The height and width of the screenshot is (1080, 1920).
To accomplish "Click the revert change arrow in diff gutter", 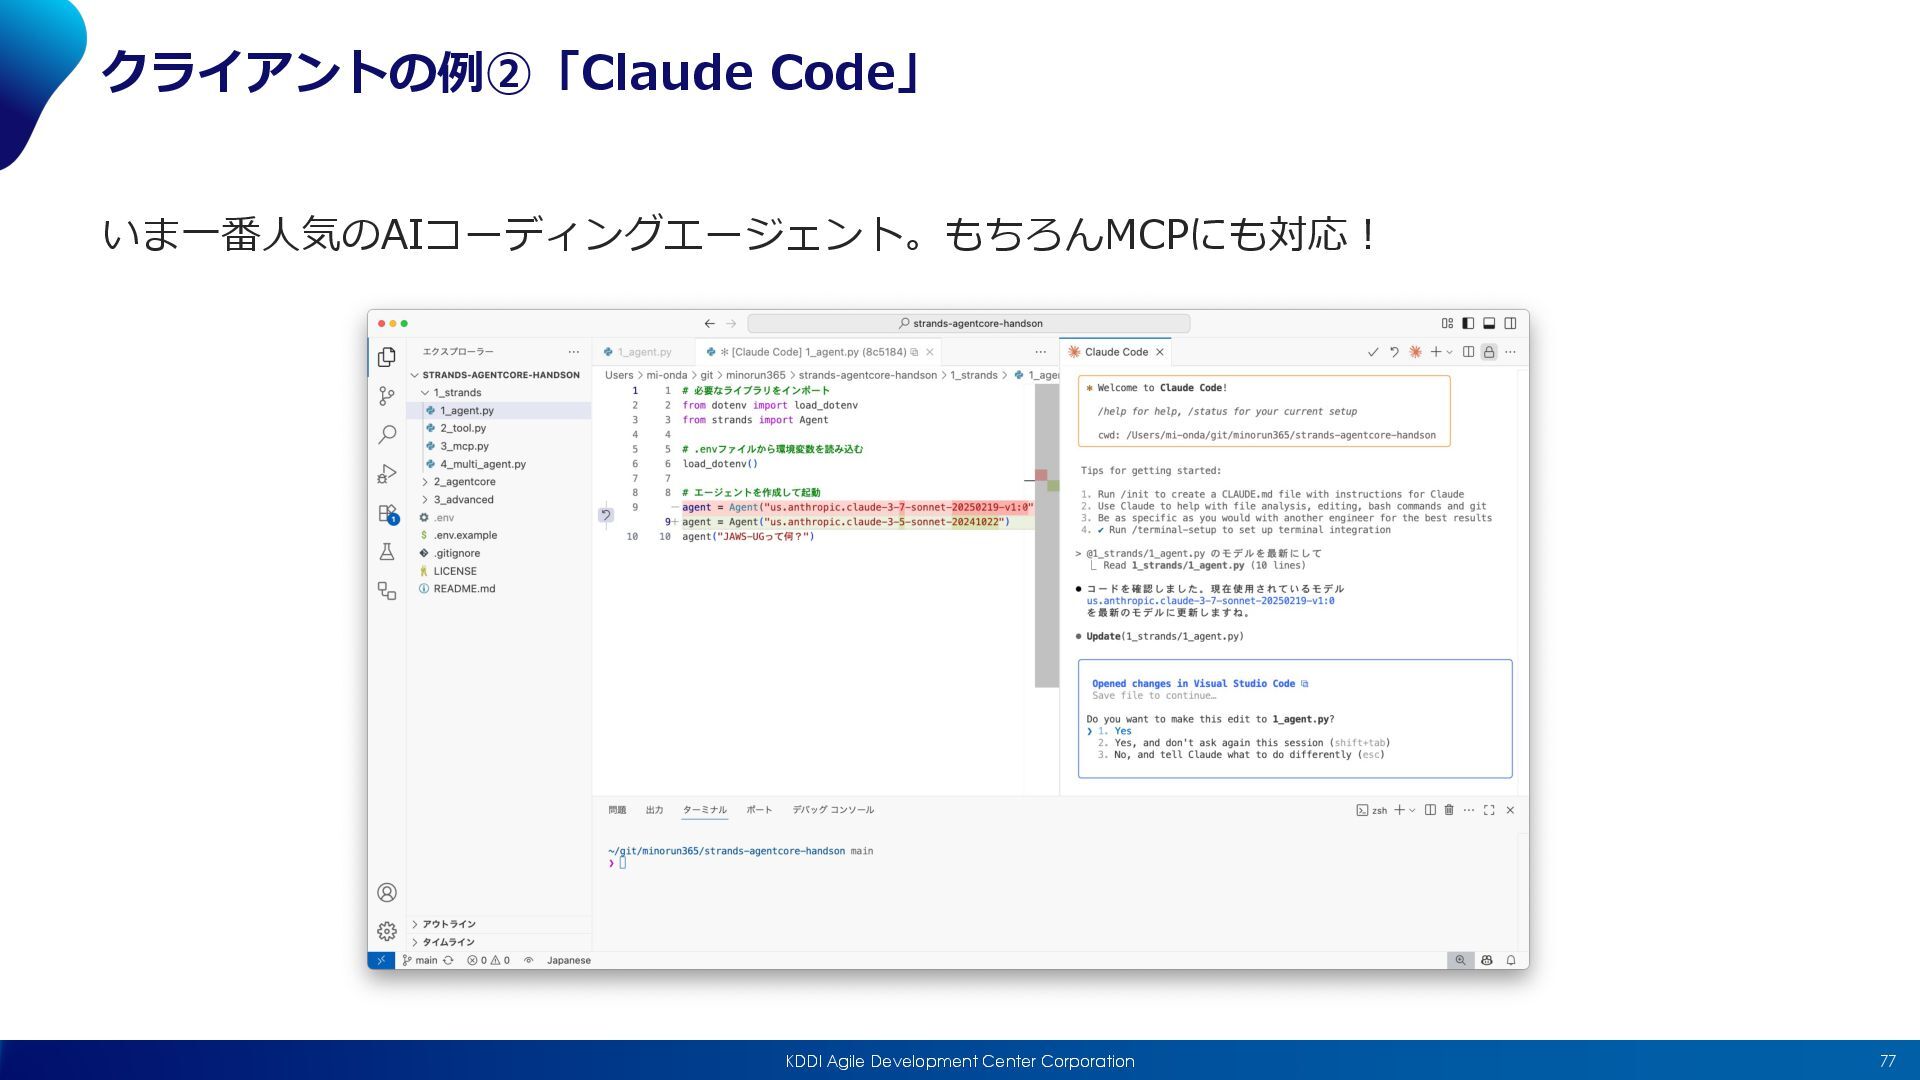I will (x=606, y=515).
